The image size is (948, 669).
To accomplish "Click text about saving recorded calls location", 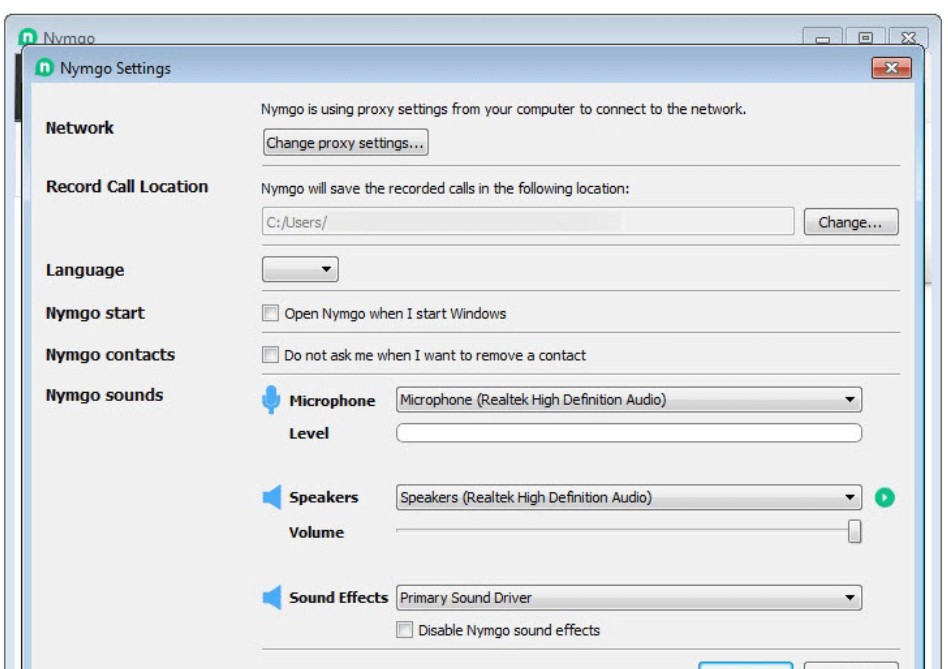I will [445, 188].
